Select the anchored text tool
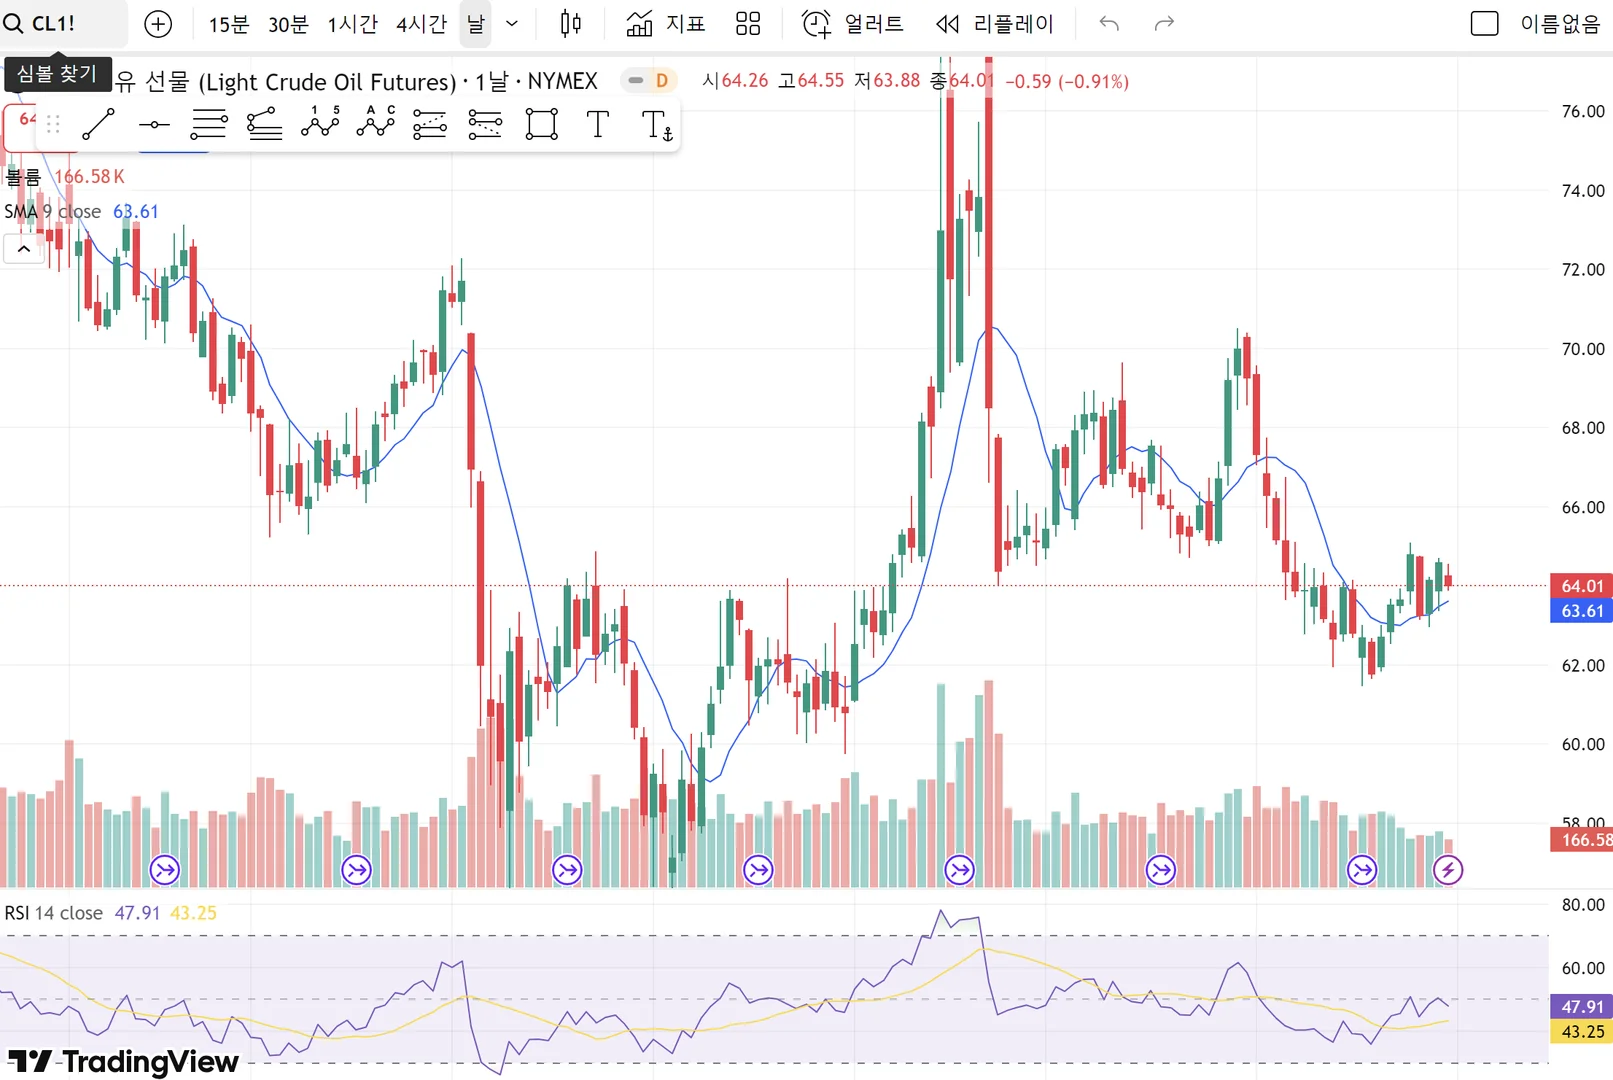 pos(656,124)
